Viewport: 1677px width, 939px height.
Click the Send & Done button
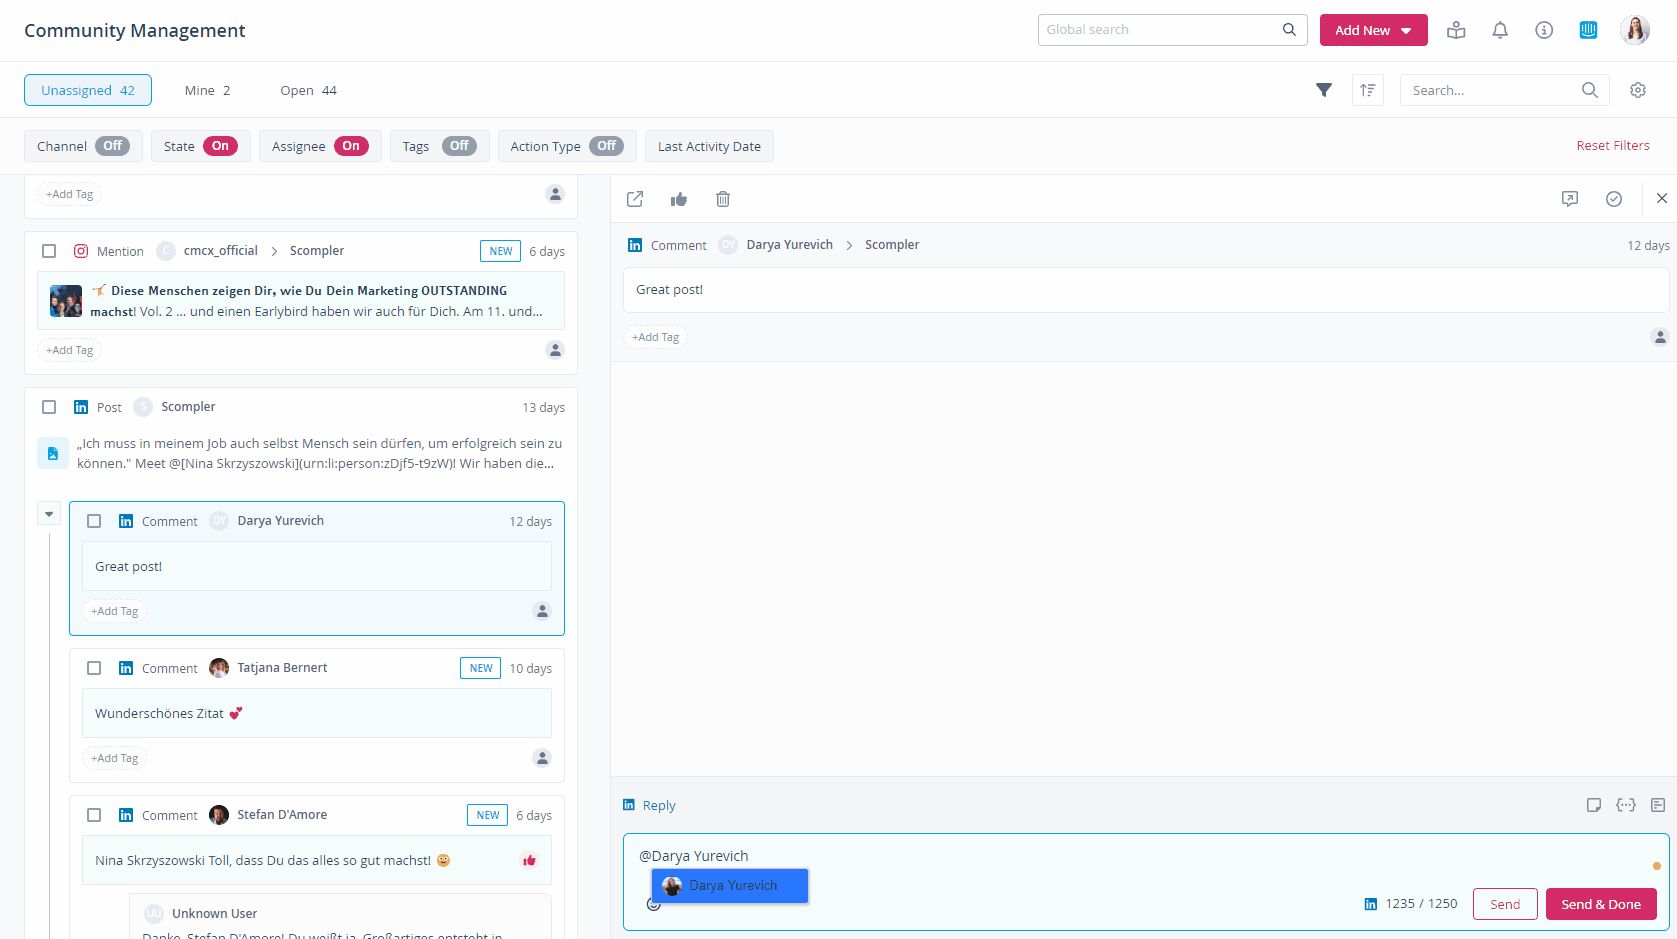pyautogui.click(x=1600, y=904)
